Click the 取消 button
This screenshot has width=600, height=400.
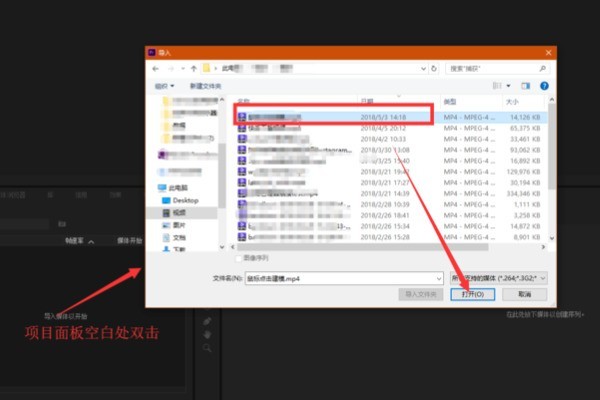(x=524, y=295)
